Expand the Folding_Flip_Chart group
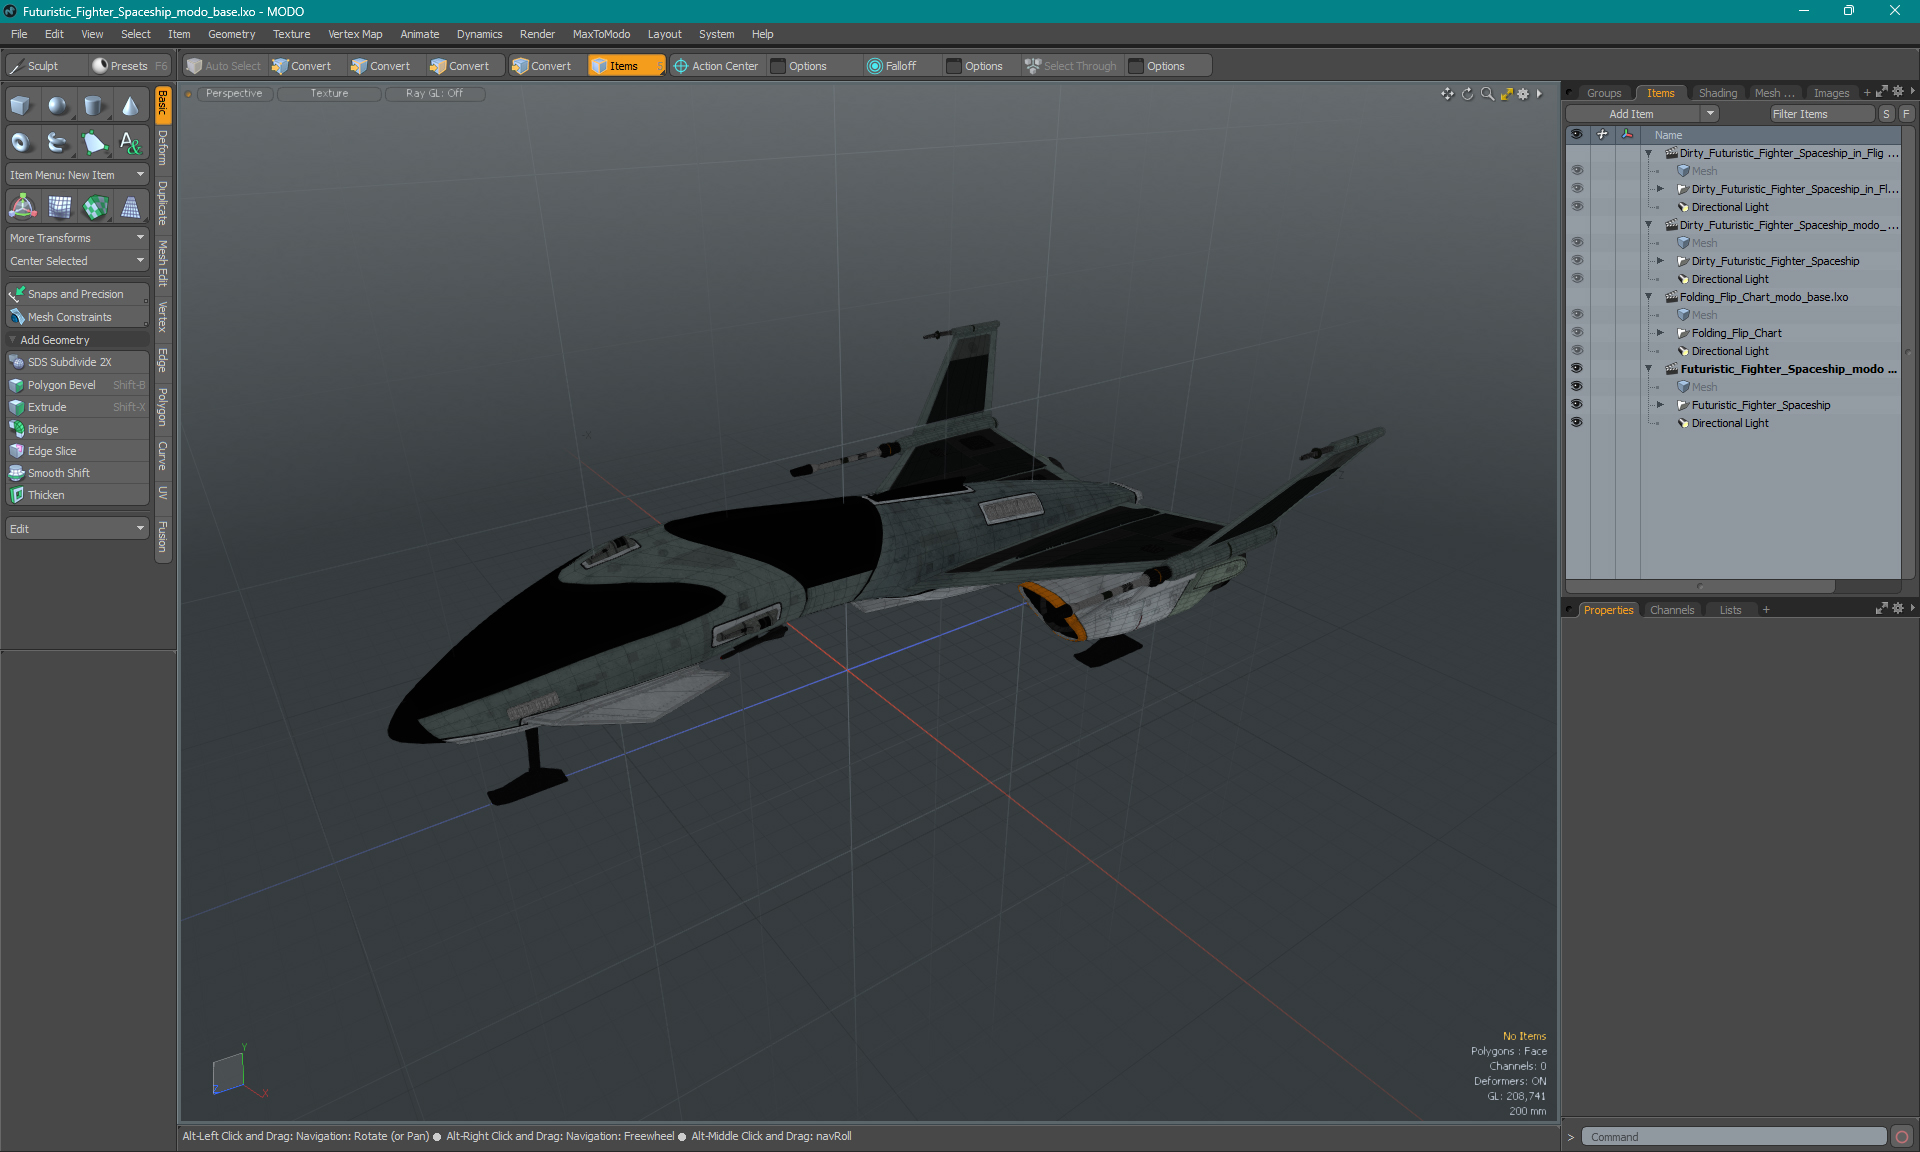Viewport: 1920px width, 1152px height. coord(1661,333)
